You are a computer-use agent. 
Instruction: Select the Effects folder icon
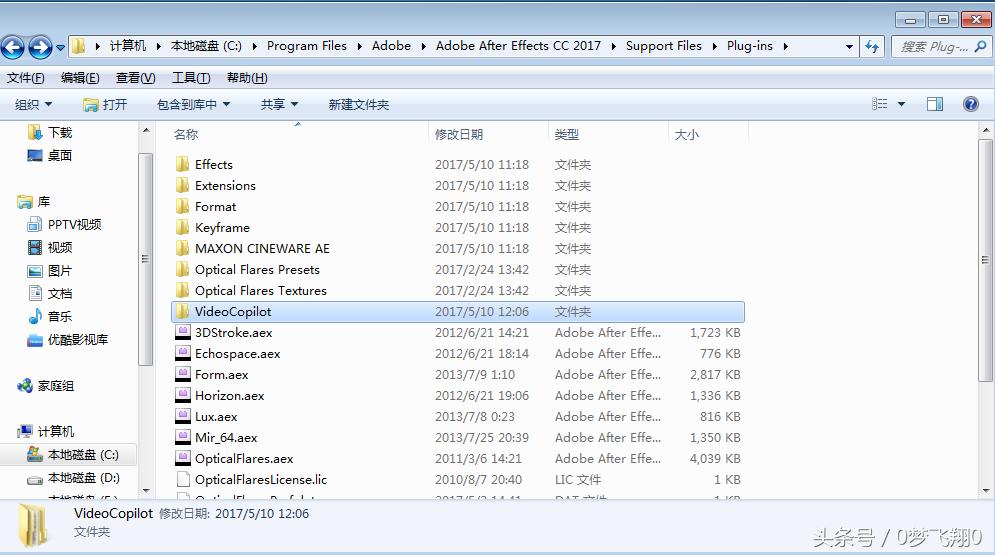[x=183, y=164]
